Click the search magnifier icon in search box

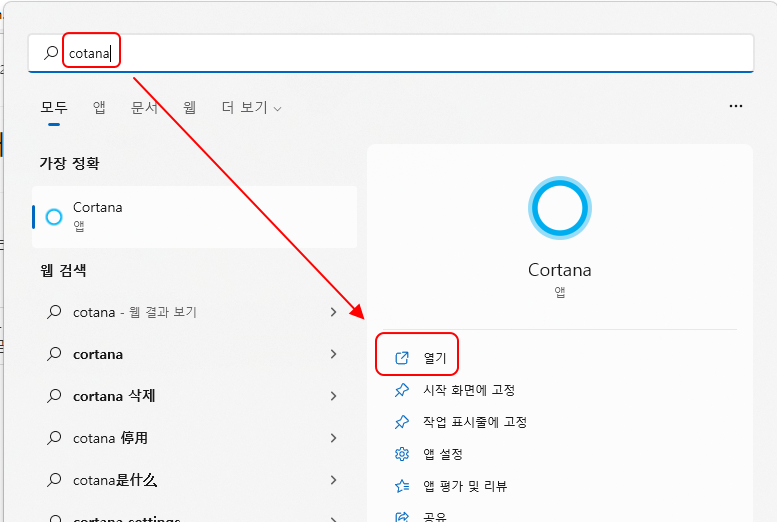(51, 53)
